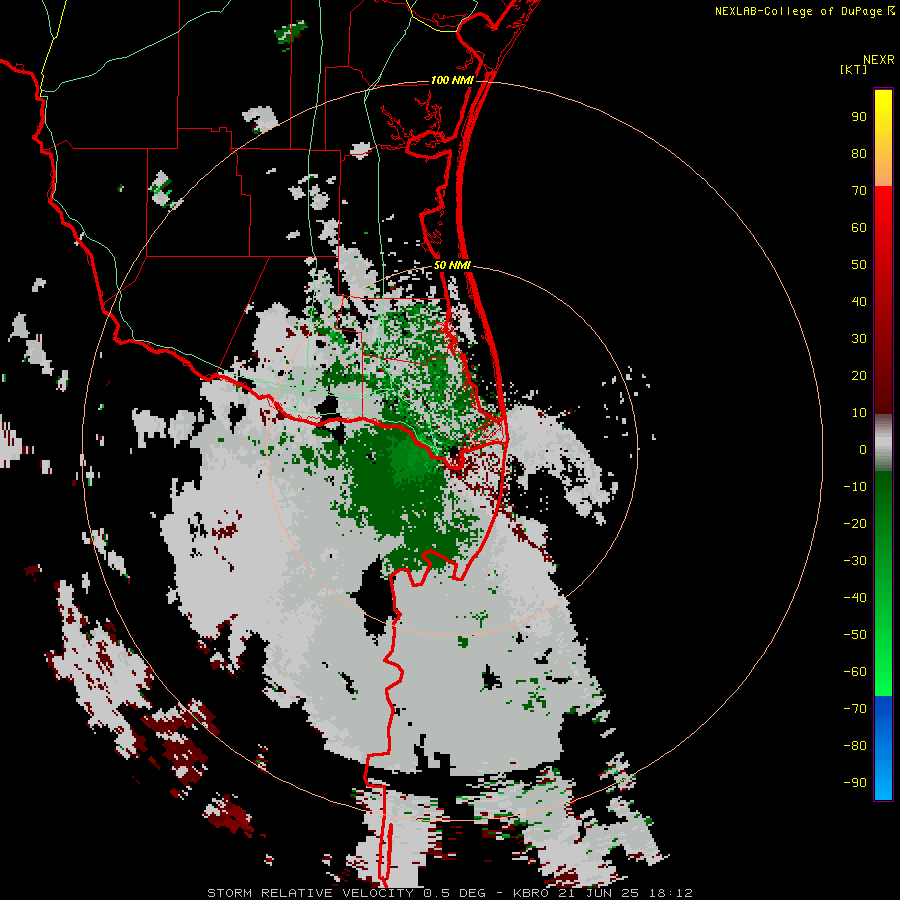This screenshot has width=900, height=900.
Task: Click the -30 kt label on the velocity scale
Action: (855, 561)
